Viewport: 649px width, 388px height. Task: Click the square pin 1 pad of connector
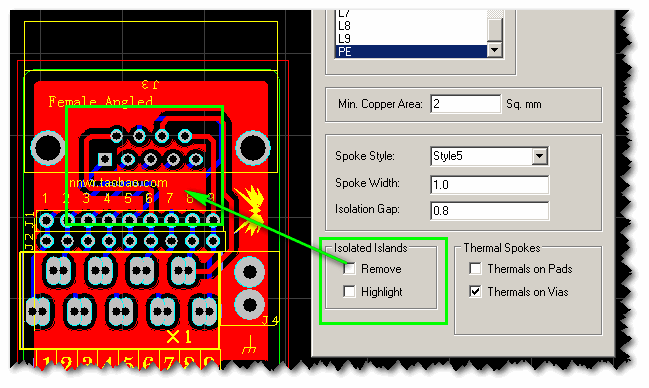coord(105,159)
